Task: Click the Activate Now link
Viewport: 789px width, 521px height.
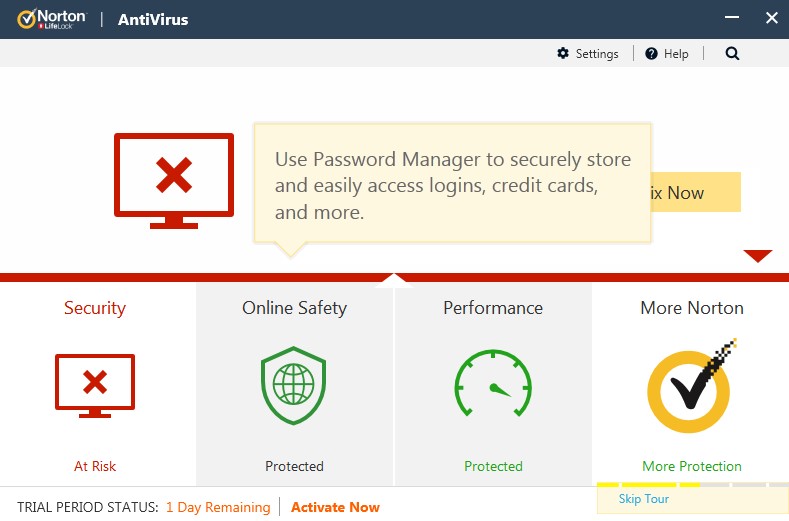Action: (x=335, y=507)
